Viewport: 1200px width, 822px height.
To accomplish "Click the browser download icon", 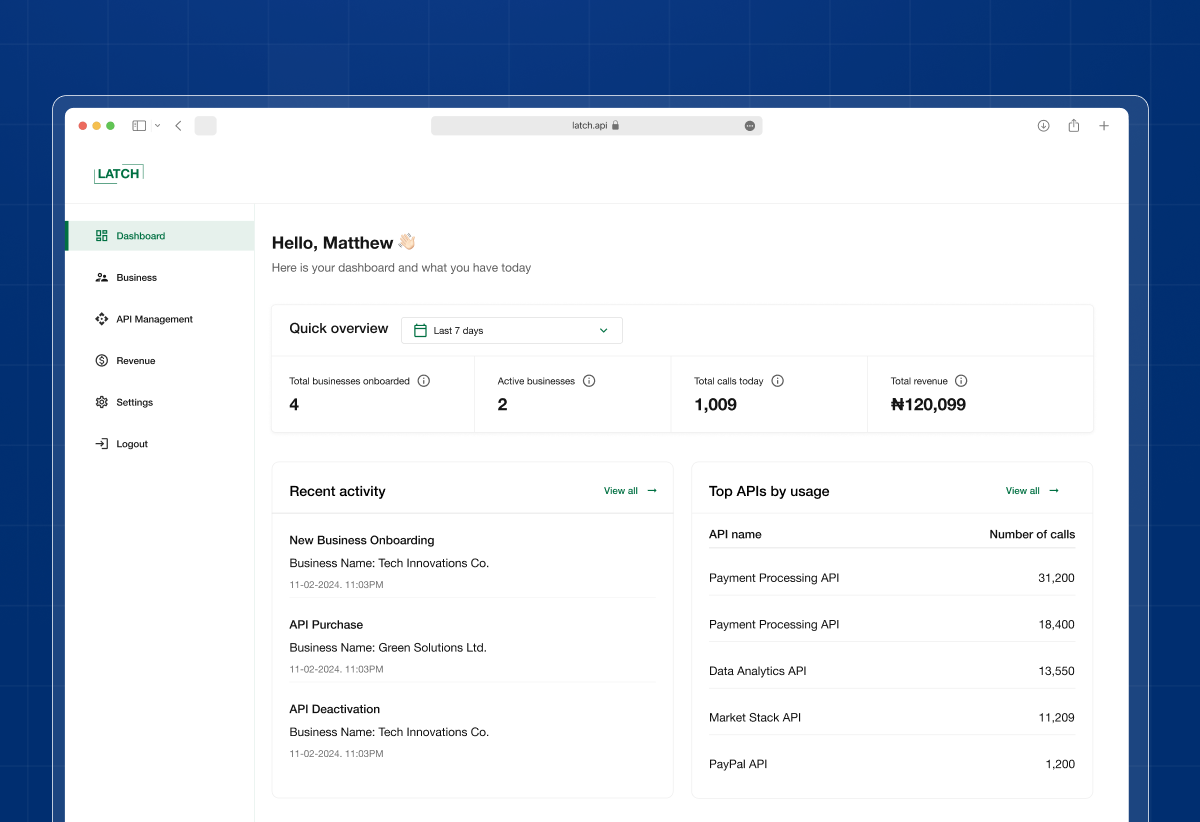I will pyautogui.click(x=1043, y=126).
